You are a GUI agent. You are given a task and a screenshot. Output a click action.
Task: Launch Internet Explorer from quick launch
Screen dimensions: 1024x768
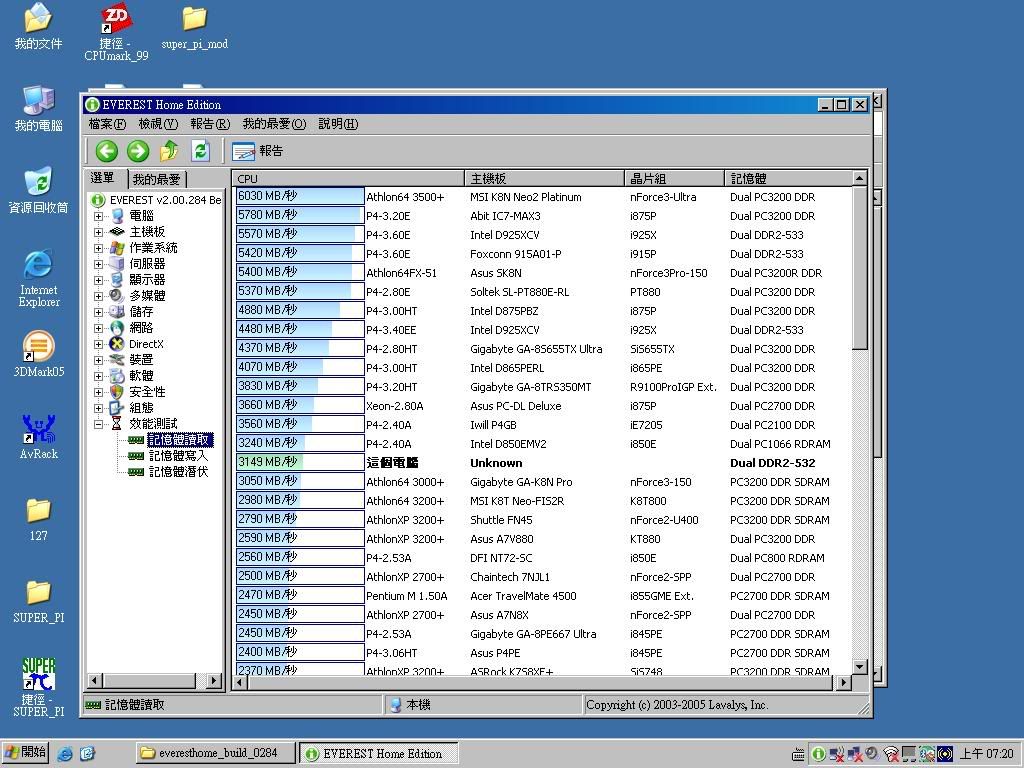point(65,754)
